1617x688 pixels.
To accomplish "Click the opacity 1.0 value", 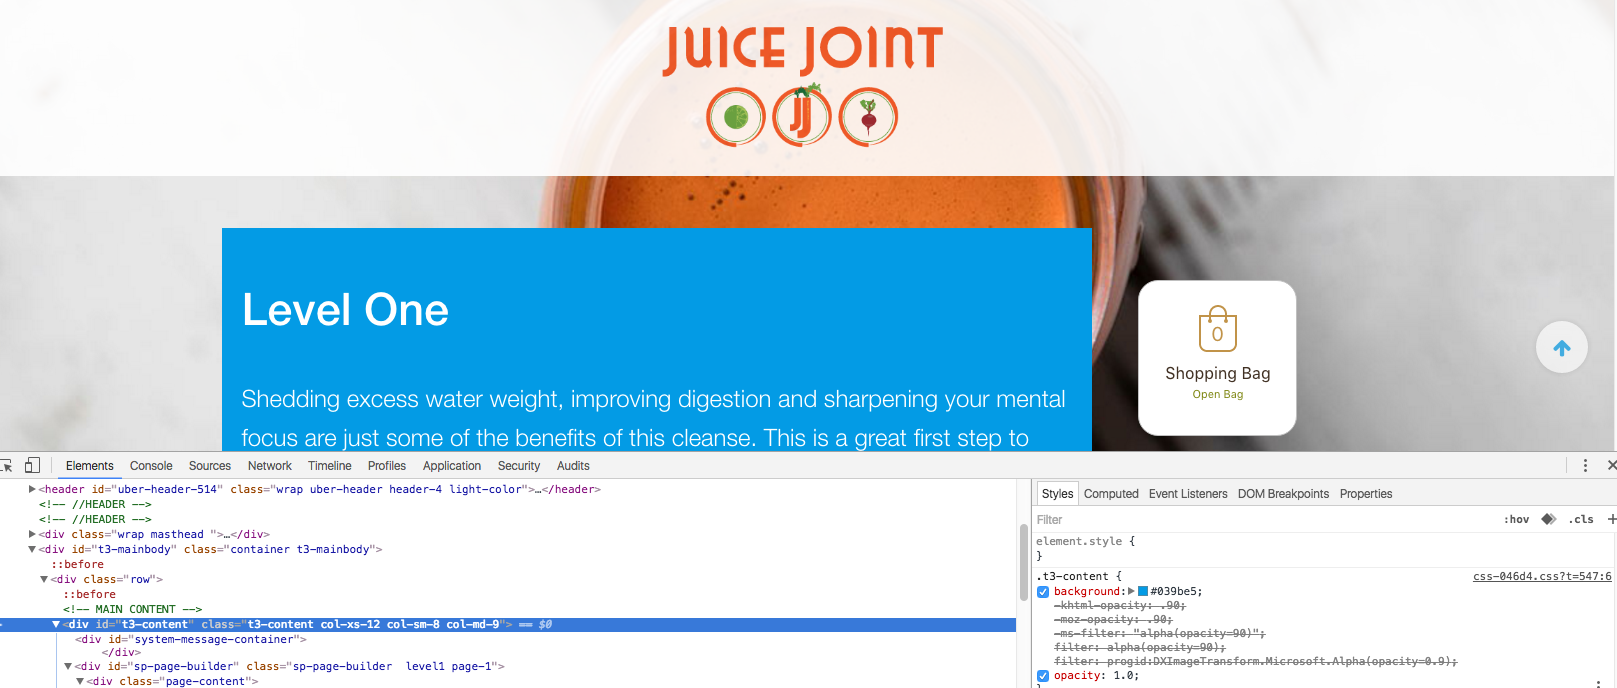I will (1124, 676).
